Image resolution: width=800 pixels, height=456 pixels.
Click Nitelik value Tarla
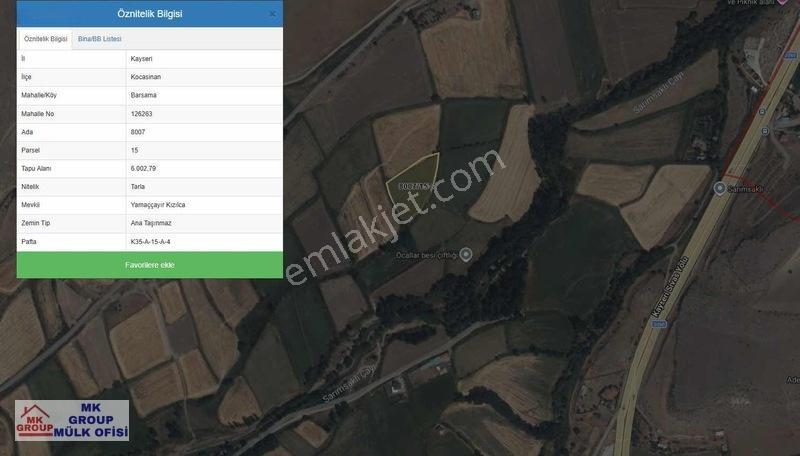[x=138, y=187]
